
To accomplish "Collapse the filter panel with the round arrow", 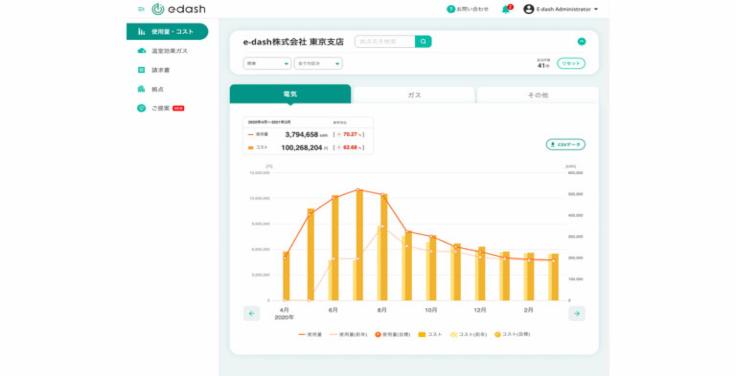I will [582, 41].
